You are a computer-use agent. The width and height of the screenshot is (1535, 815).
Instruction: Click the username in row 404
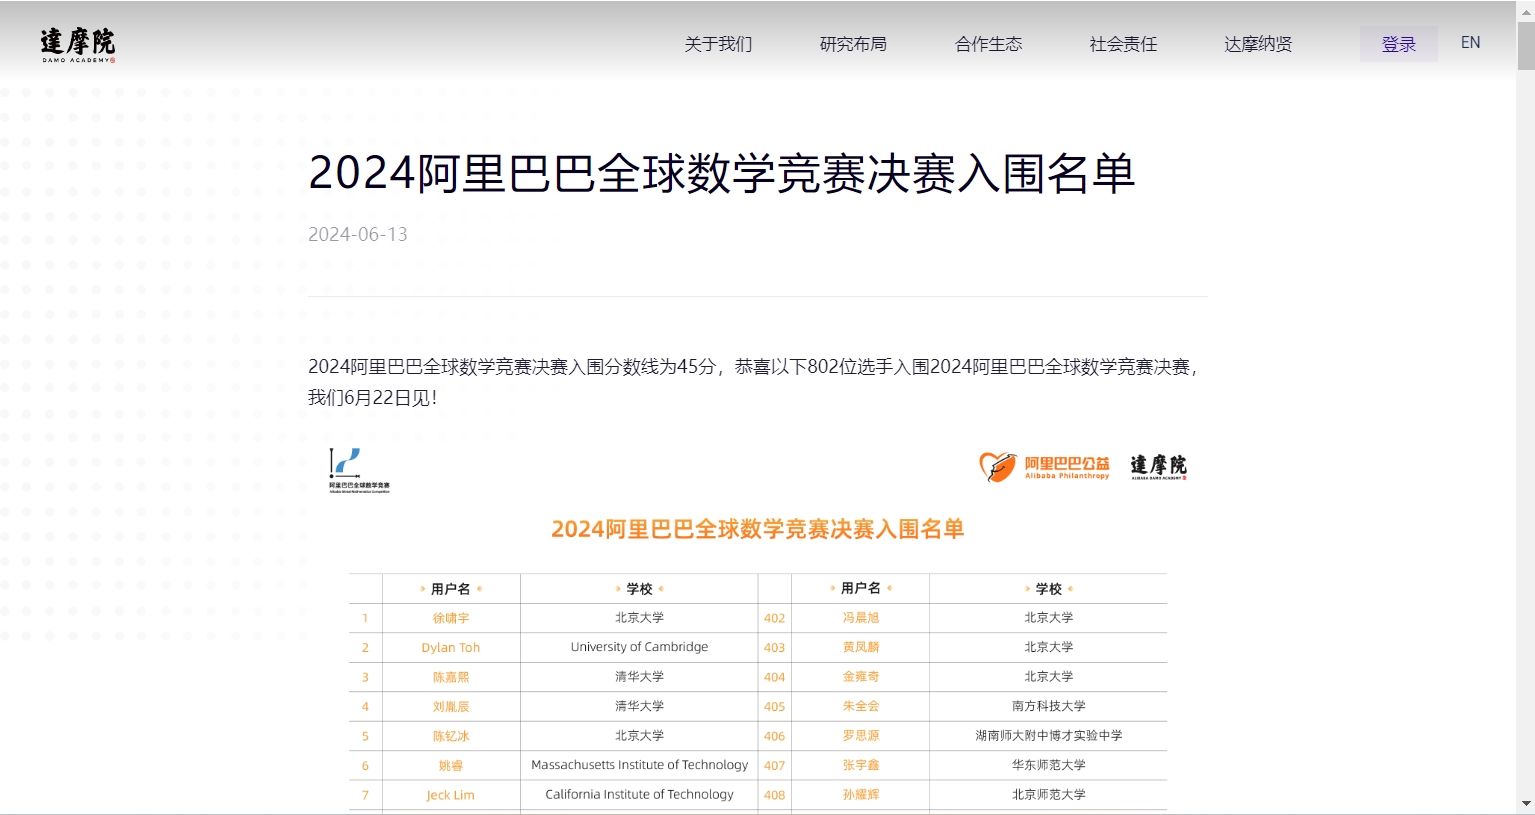pyautogui.click(x=860, y=677)
